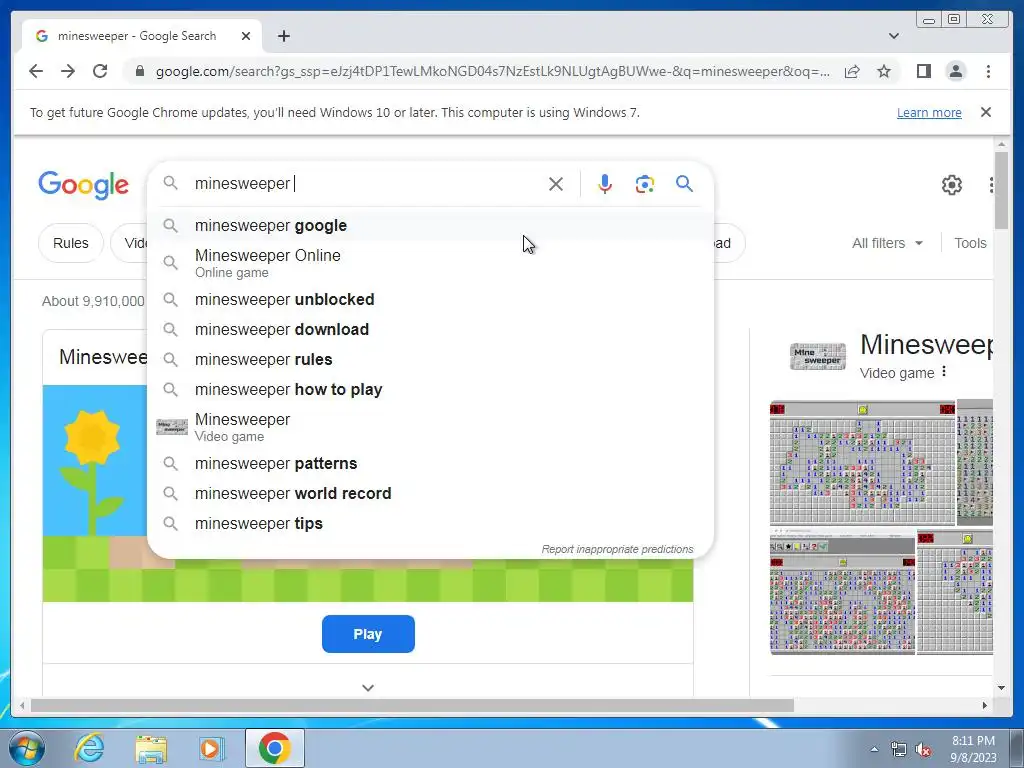Viewport: 1024px width, 768px height.
Task: Start voice search with the microphone icon
Action: pos(605,184)
